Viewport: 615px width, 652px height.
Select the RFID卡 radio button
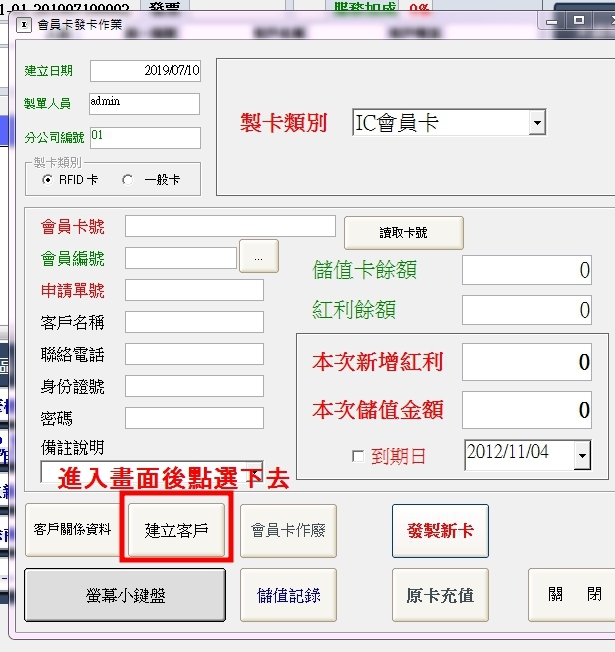pos(47,180)
